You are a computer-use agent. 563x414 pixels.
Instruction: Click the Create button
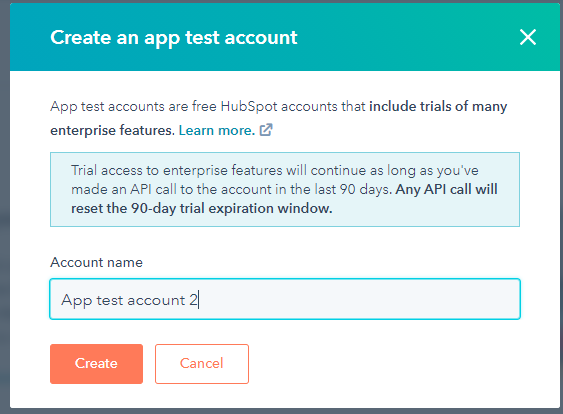[x=96, y=364]
